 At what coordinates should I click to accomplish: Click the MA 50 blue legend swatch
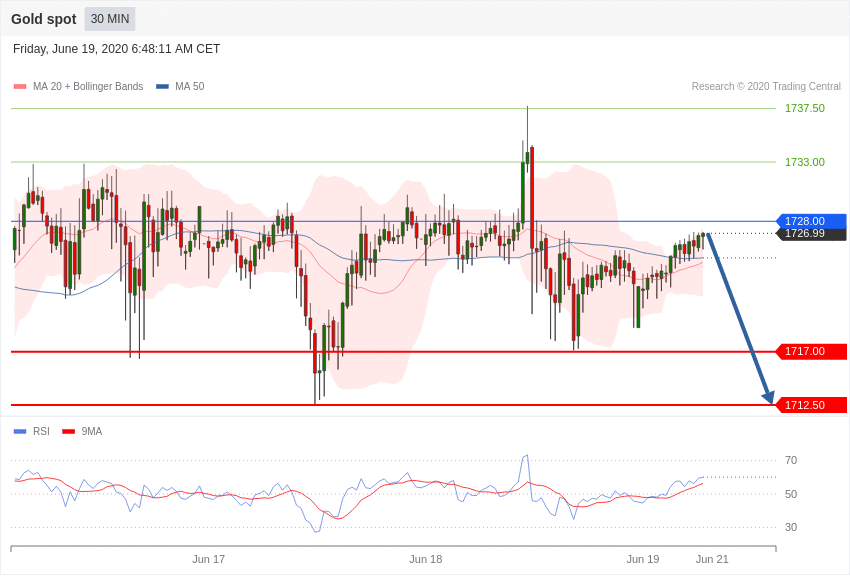tap(163, 87)
